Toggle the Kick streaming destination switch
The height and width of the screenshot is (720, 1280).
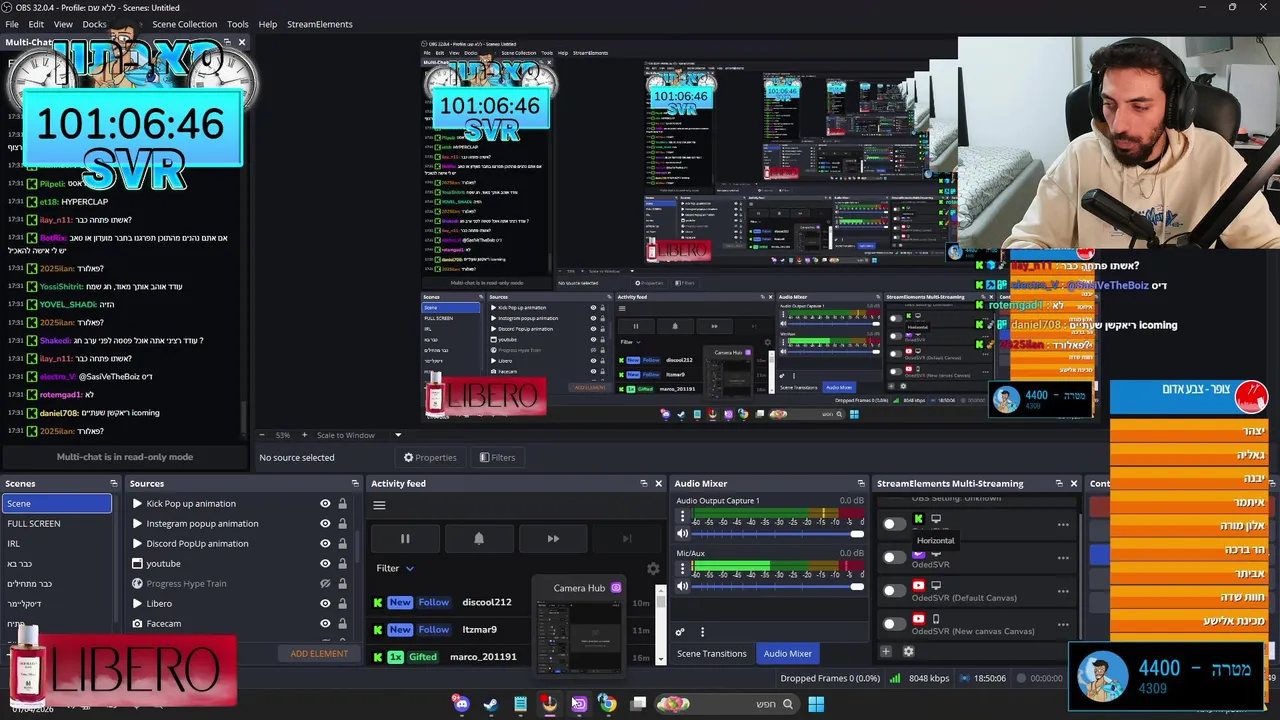(x=894, y=523)
